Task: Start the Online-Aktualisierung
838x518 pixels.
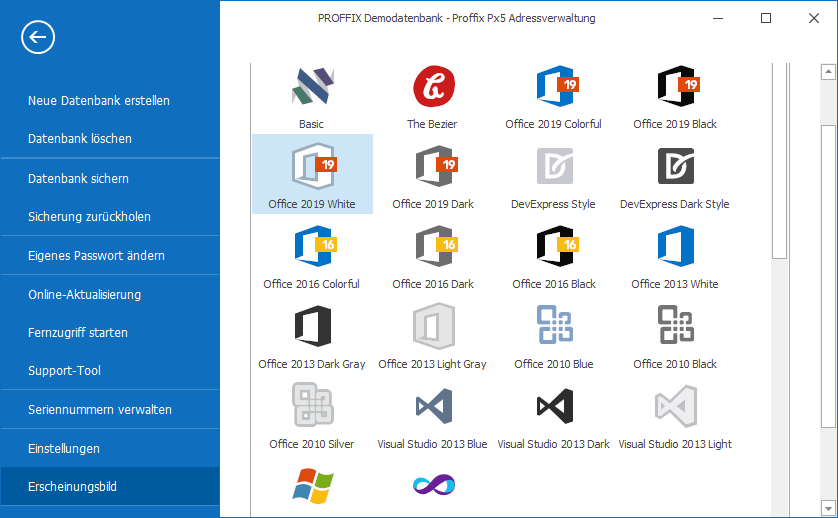Action: coord(110,295)
